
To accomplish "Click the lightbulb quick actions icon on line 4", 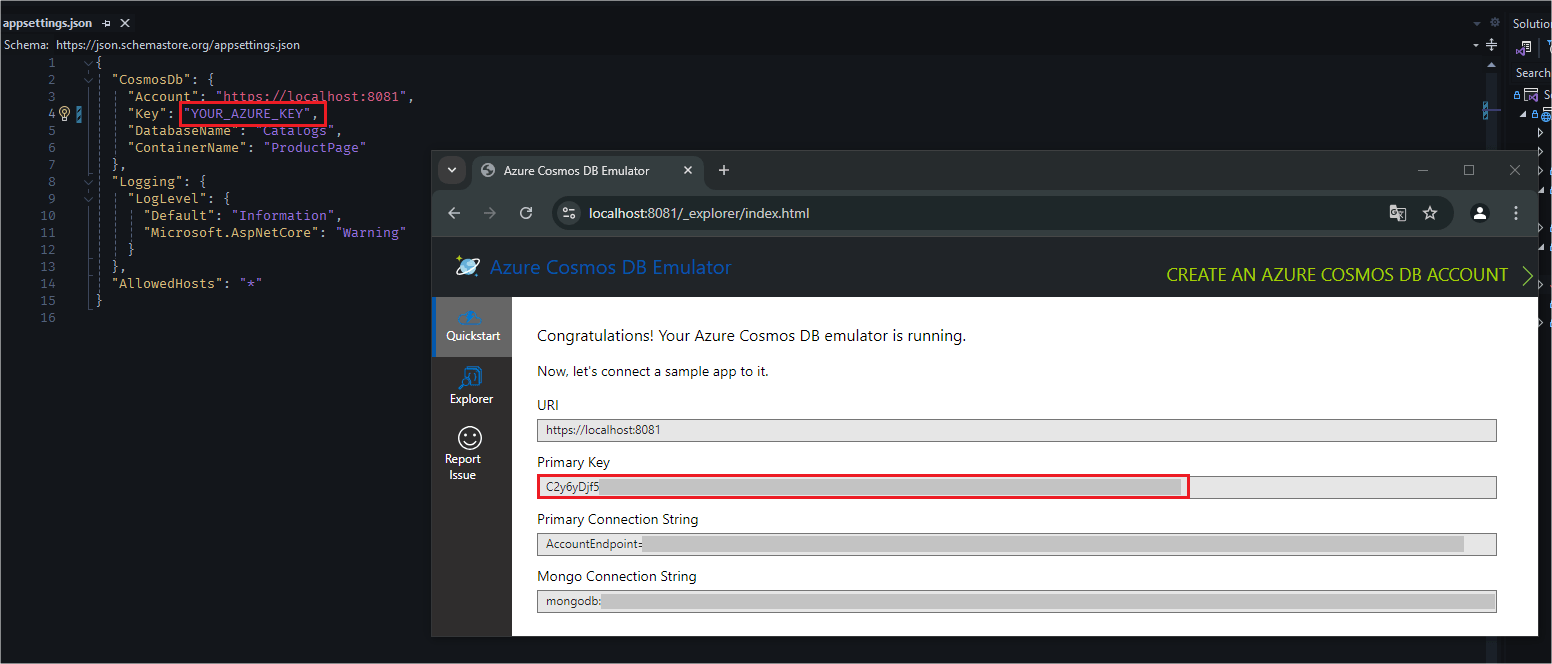I will [64, 113].
